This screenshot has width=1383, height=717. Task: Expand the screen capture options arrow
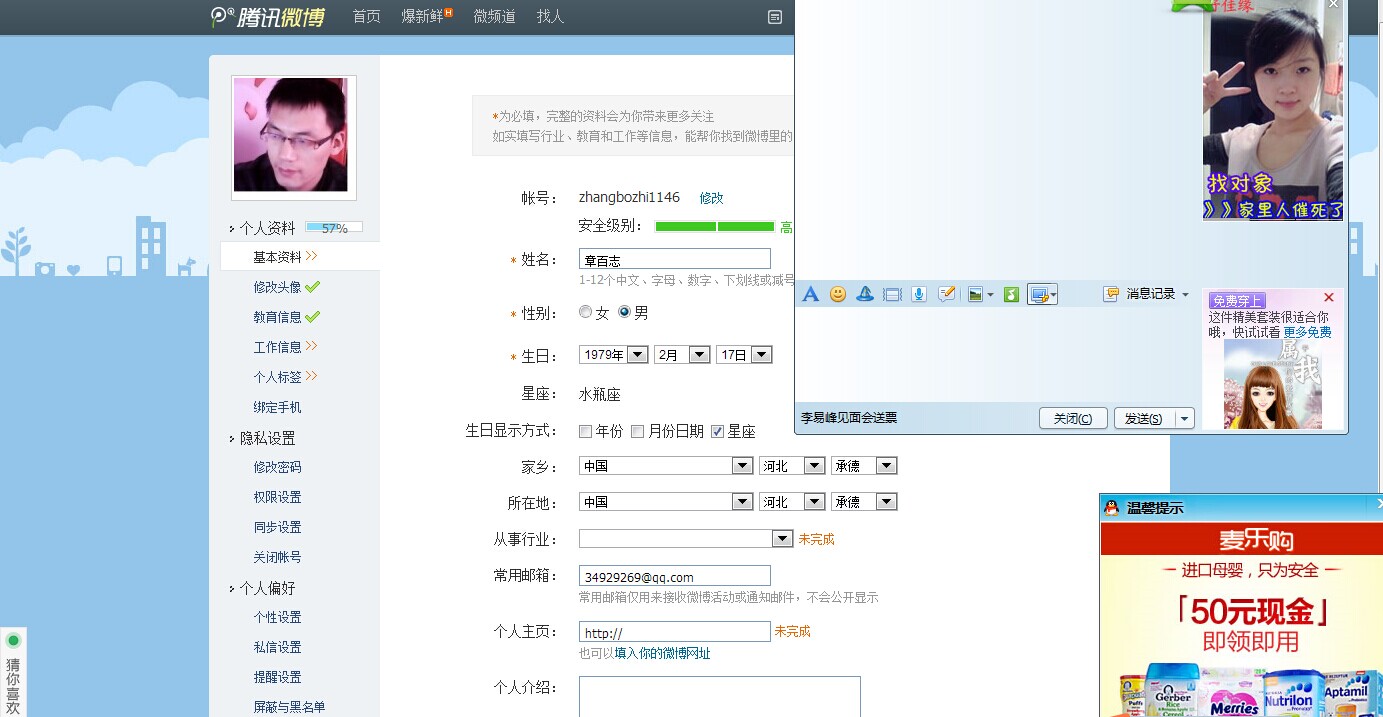click(x=1053, y=295)
